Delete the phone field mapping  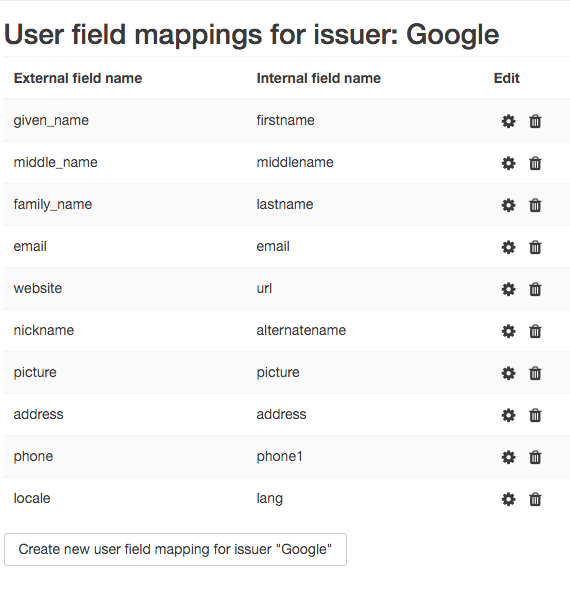coord(535,457)
